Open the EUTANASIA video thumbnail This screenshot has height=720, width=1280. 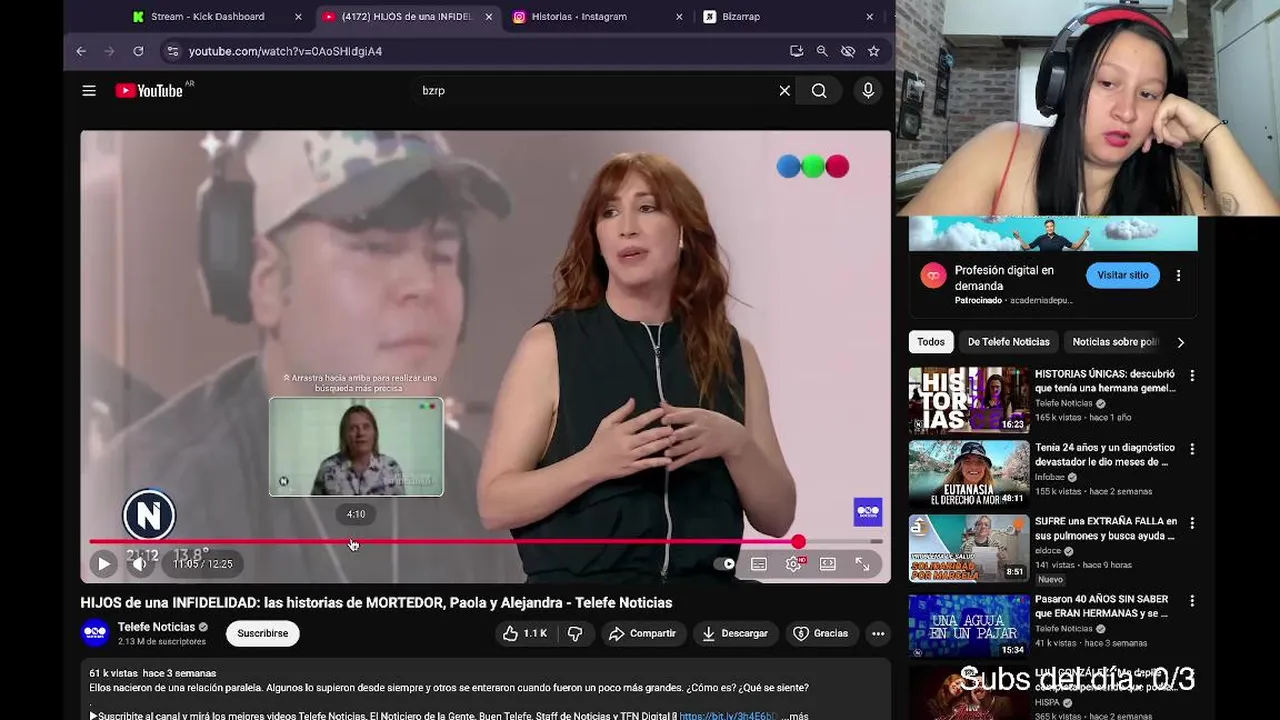pos(969,474)
